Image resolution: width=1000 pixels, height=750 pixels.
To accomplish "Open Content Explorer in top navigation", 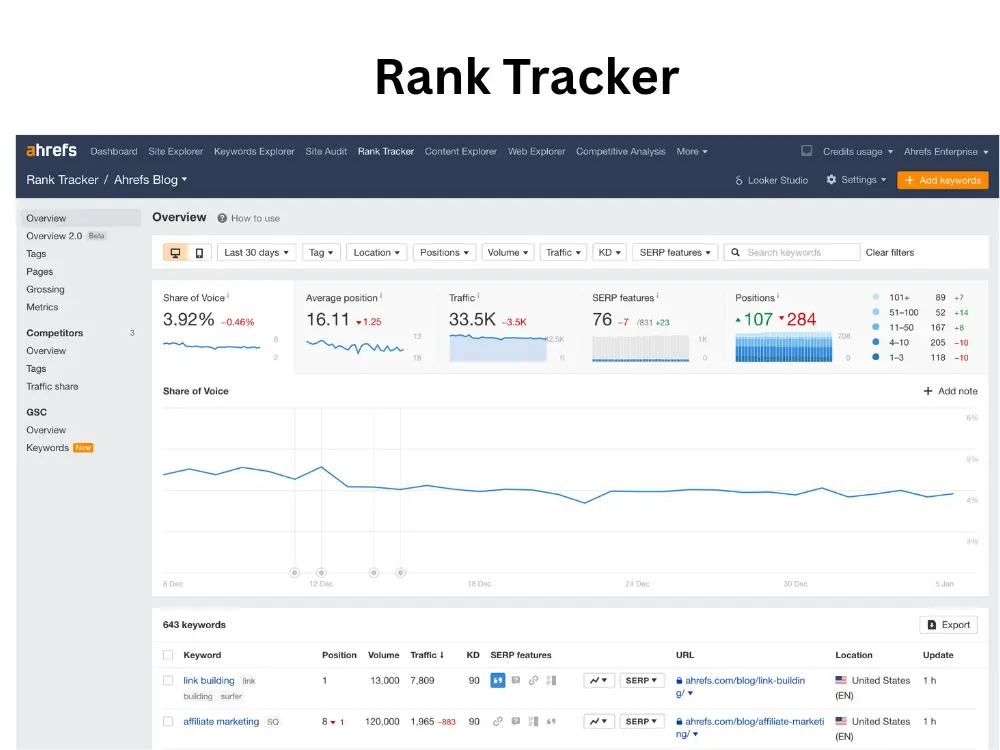I will (x=460, y=152).
